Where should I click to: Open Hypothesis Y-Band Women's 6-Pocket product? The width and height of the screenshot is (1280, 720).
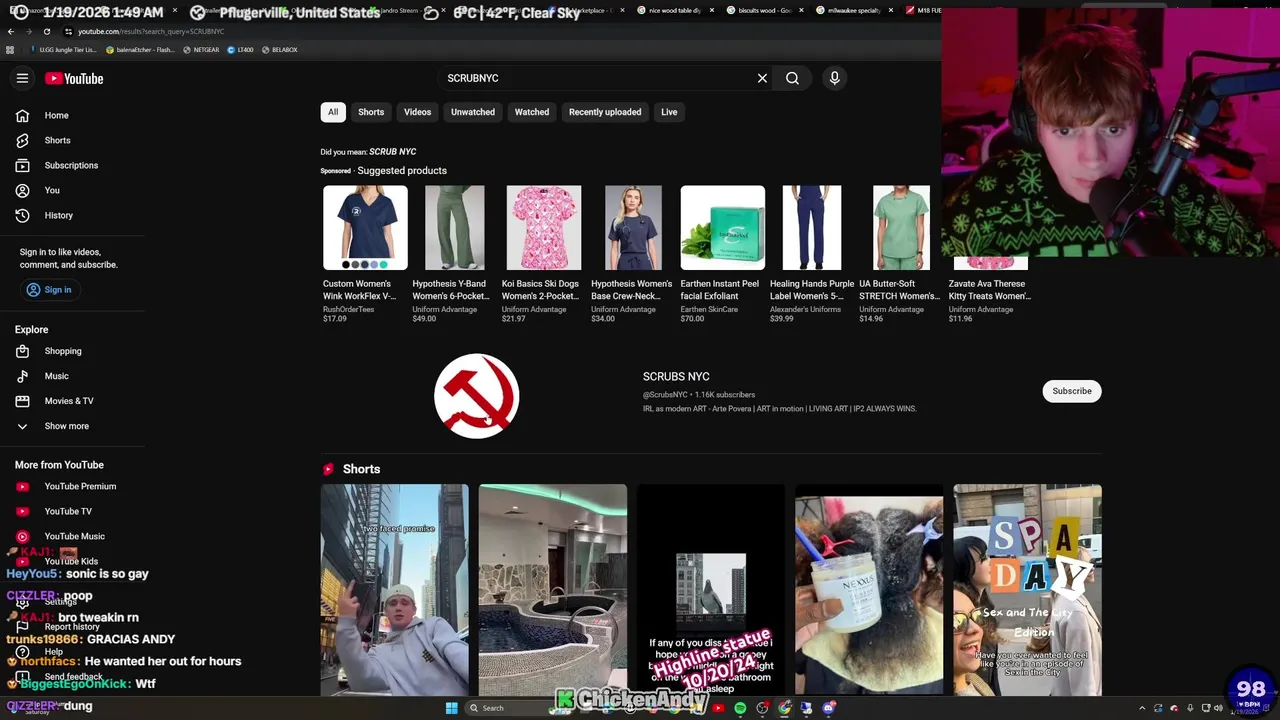click(453, 254)
